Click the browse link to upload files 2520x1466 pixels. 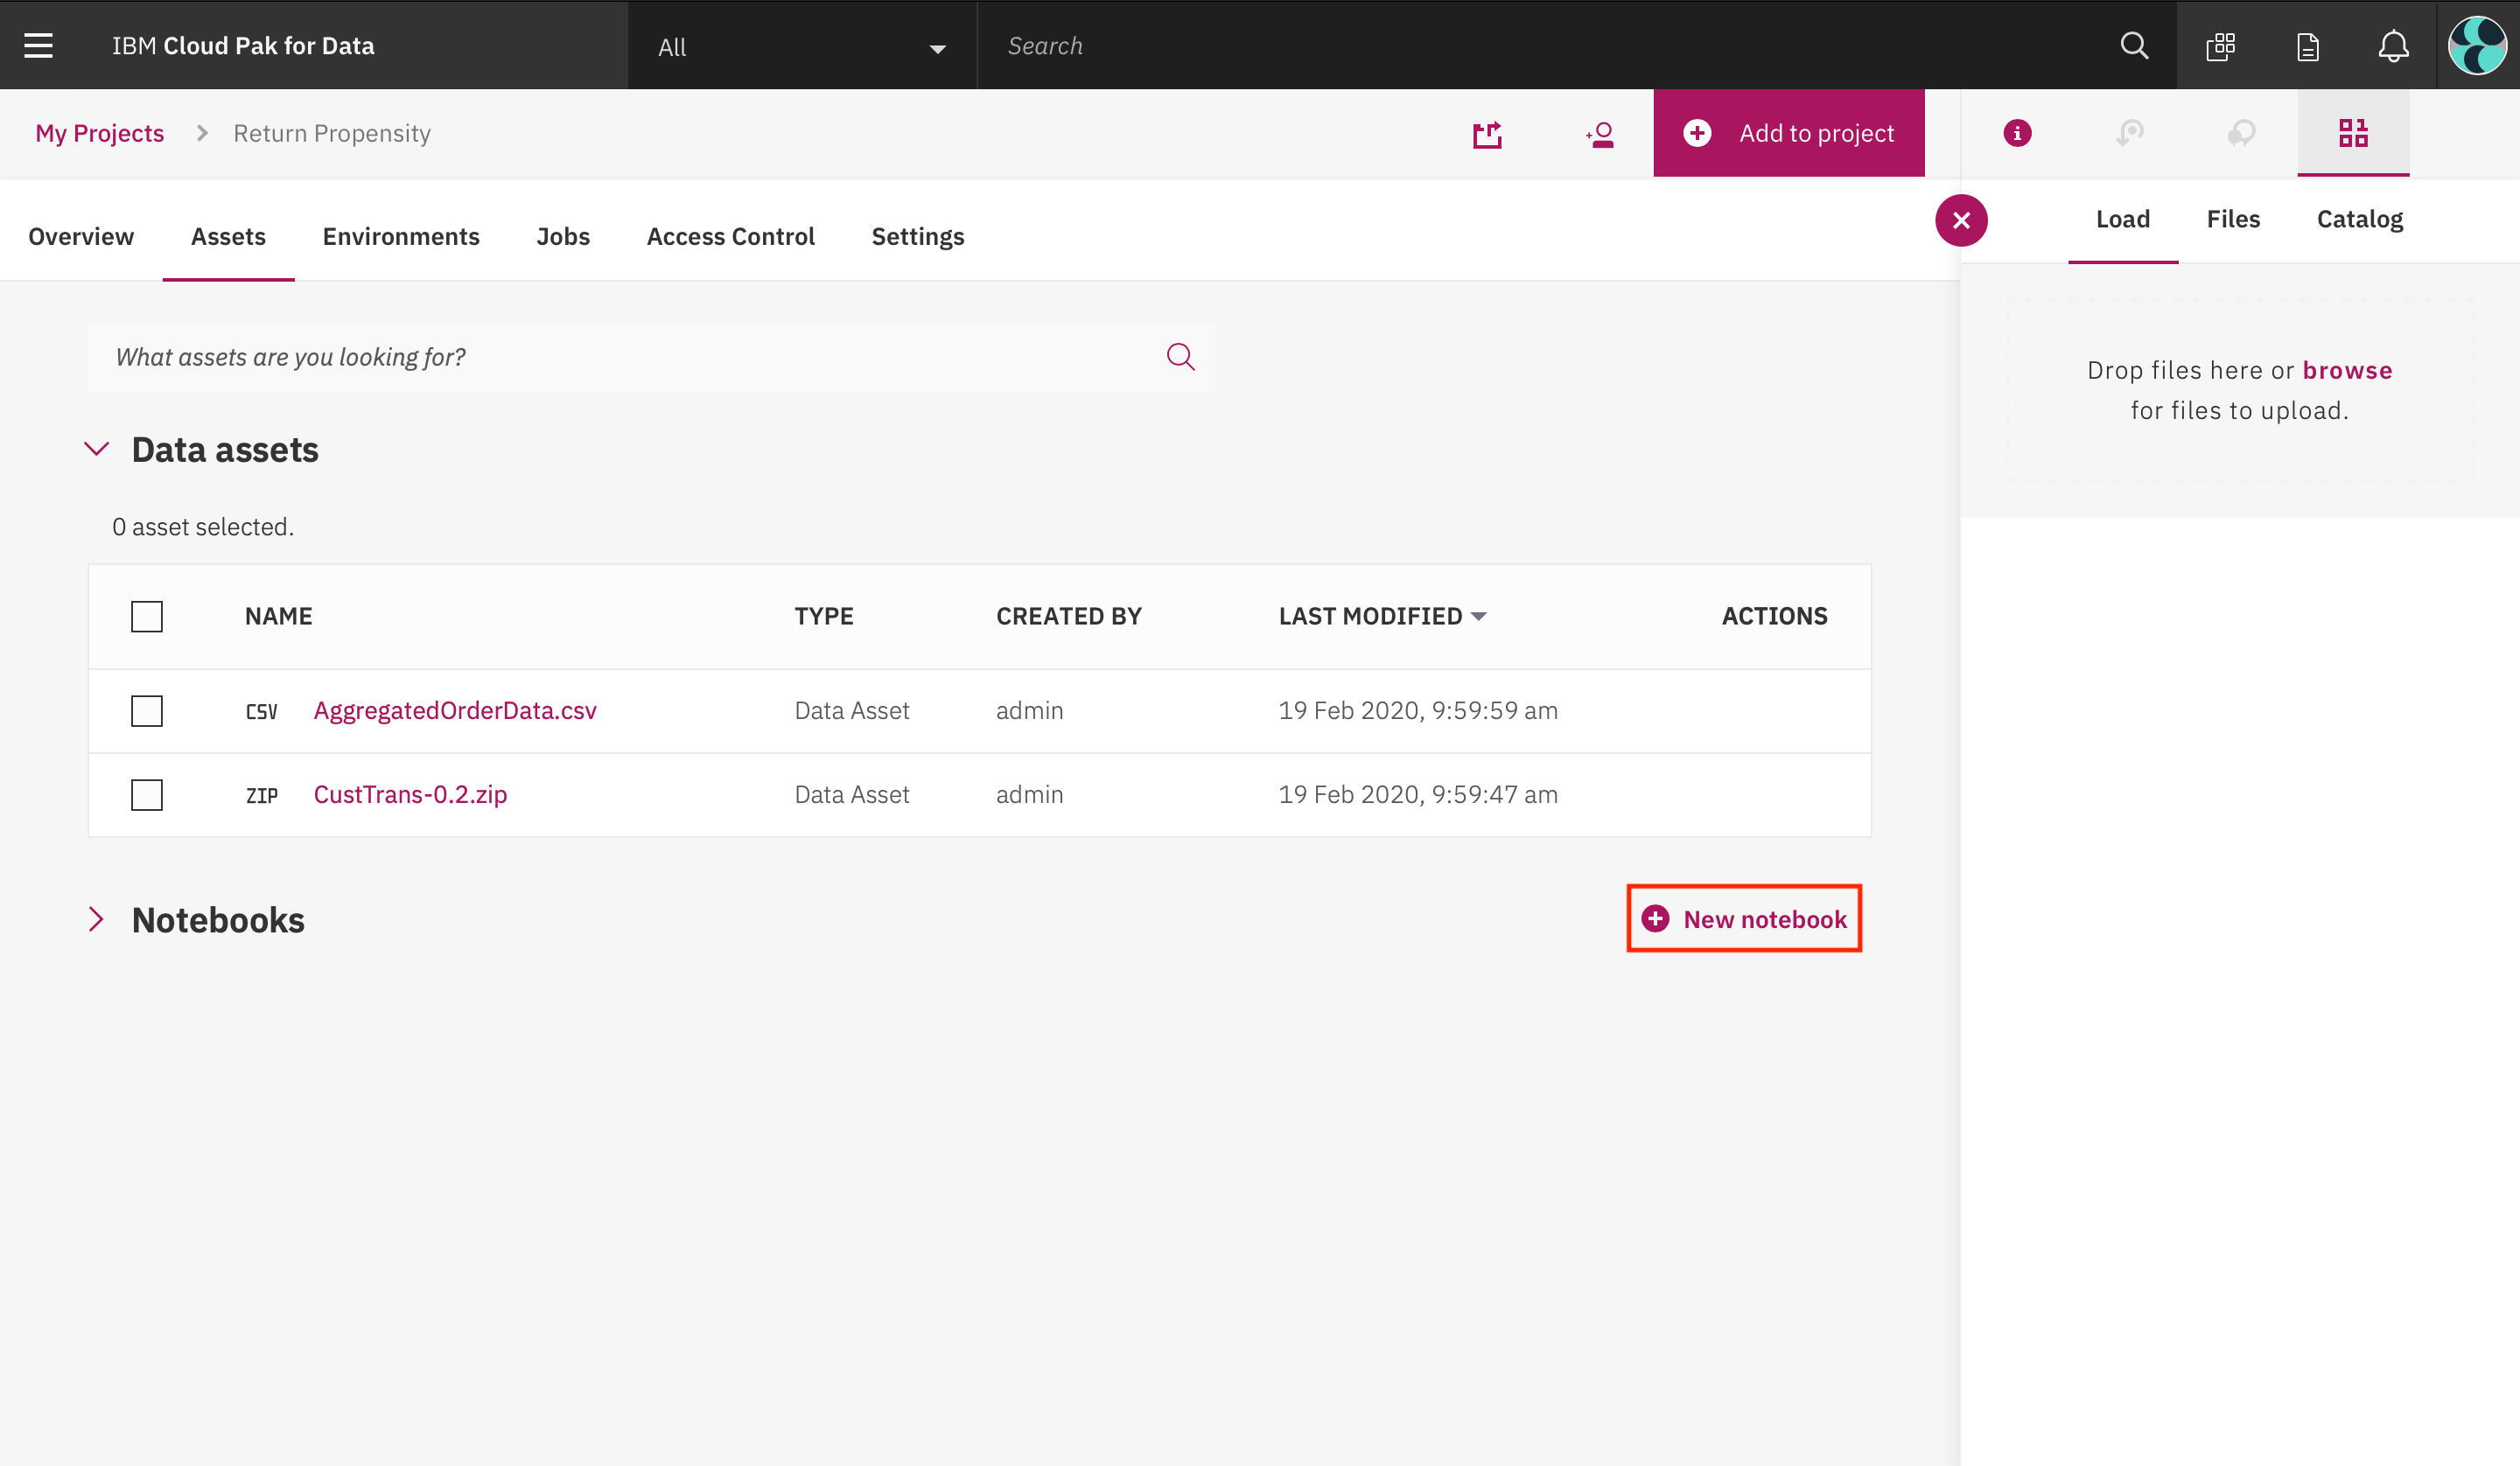coord(2347,370)
